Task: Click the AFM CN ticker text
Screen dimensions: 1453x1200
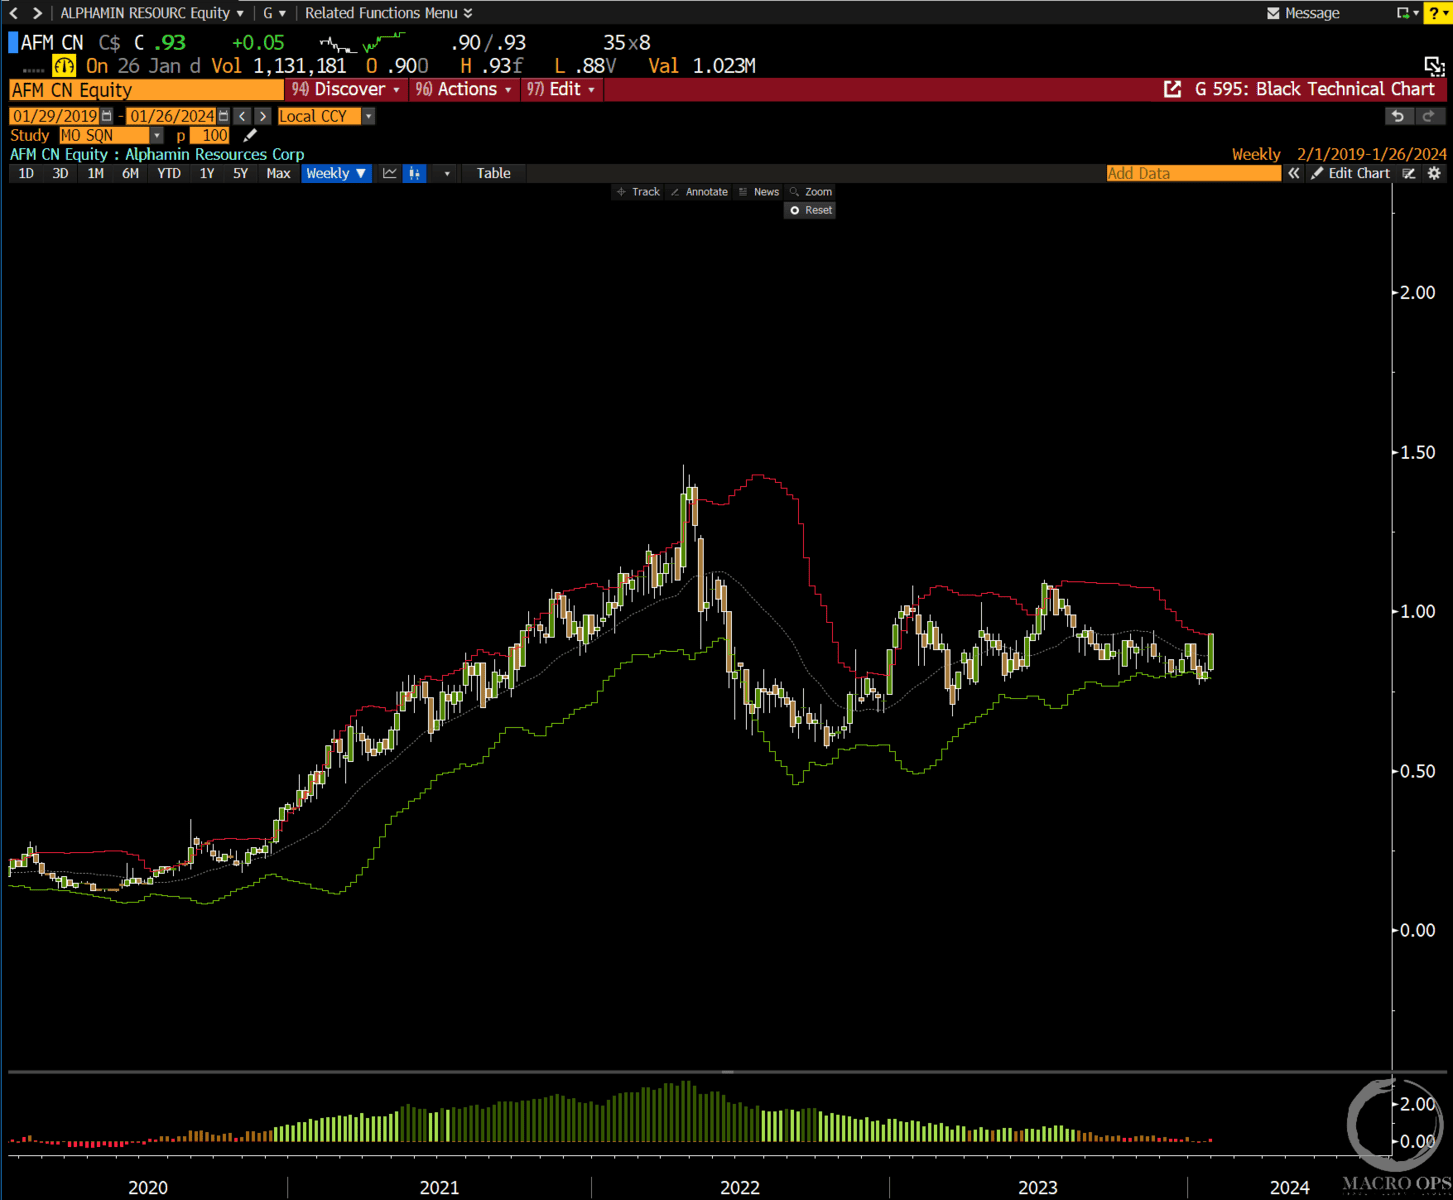Action: click(x=53, y=43)
